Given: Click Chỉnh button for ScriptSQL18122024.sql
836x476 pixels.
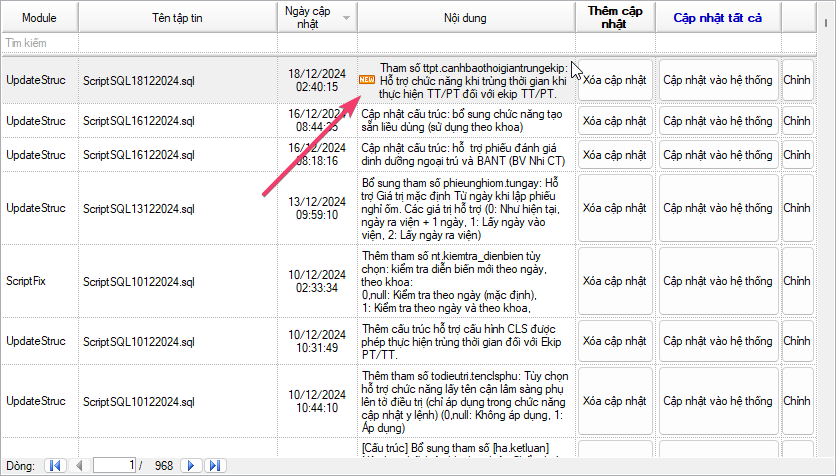Looking at the screenshot, I should 798,80.
